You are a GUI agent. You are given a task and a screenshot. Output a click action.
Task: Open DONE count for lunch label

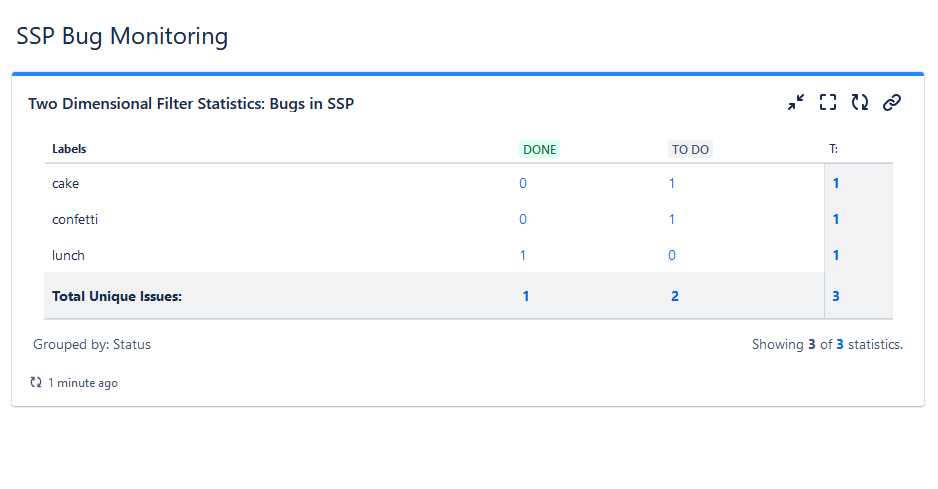(523, 255)
